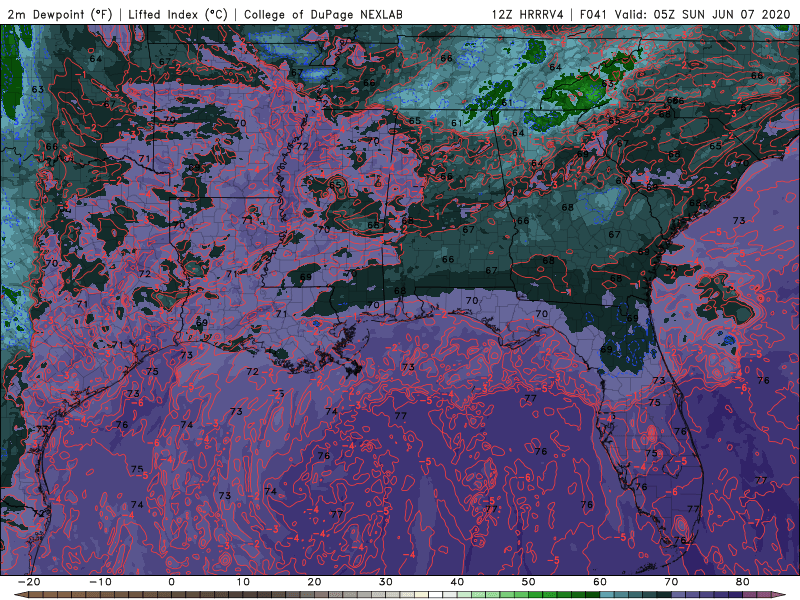Viewport: 800px width, 600px height.
Task: Click the 20 label on the color scale
Action: (x=314, y=582)
